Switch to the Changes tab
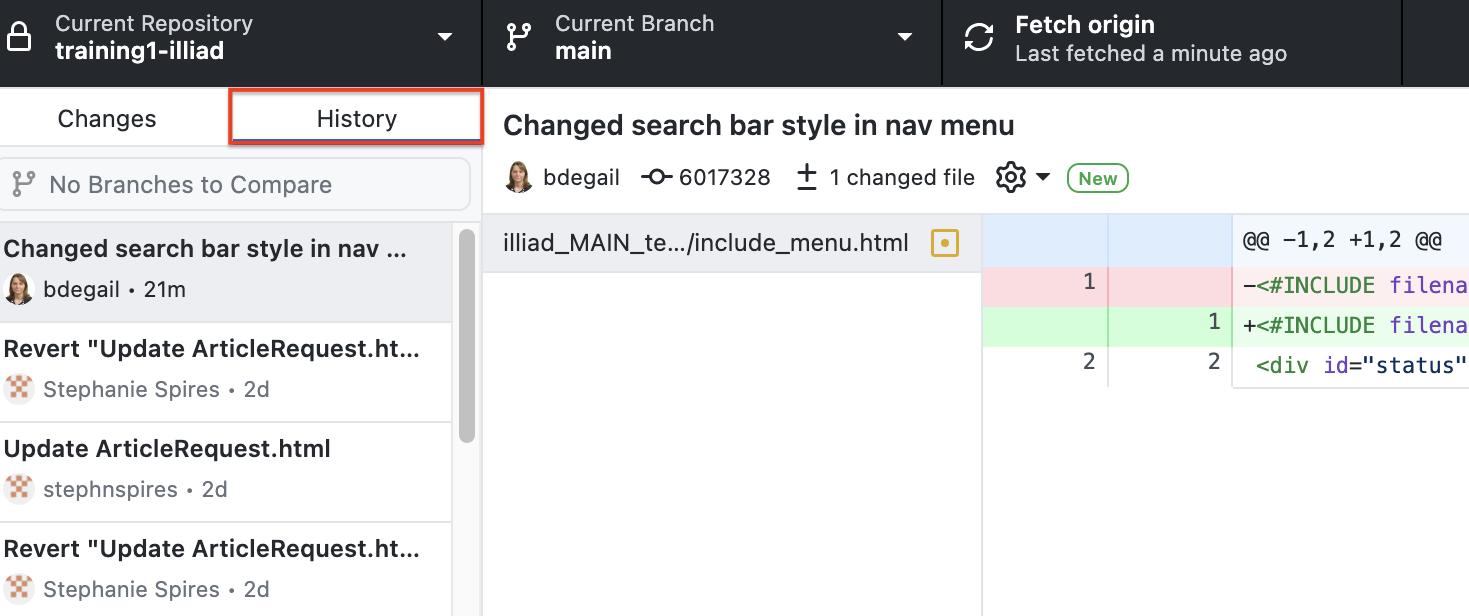 click(x=106, y=118)
